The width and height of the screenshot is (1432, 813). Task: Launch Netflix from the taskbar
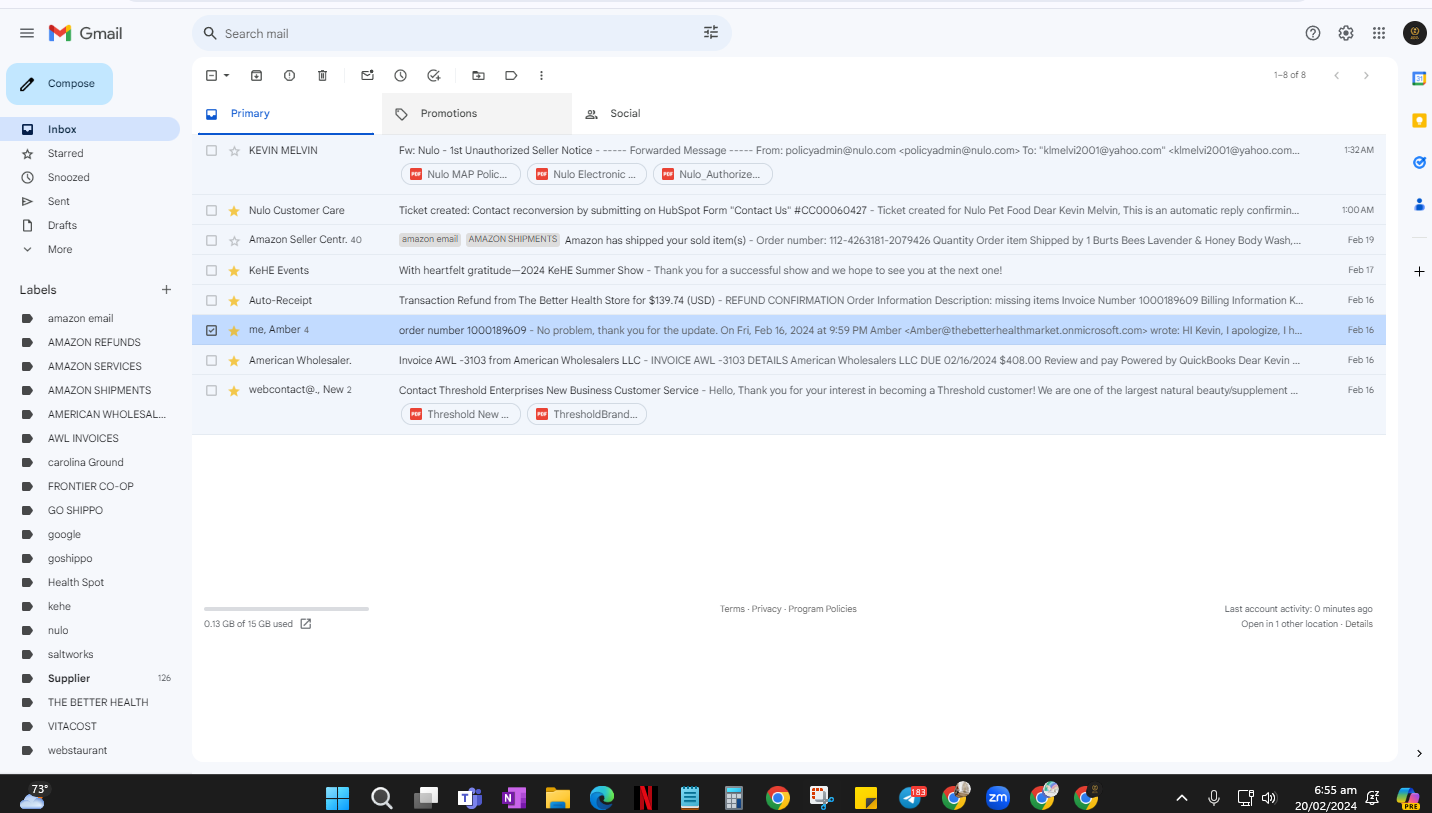645,797
